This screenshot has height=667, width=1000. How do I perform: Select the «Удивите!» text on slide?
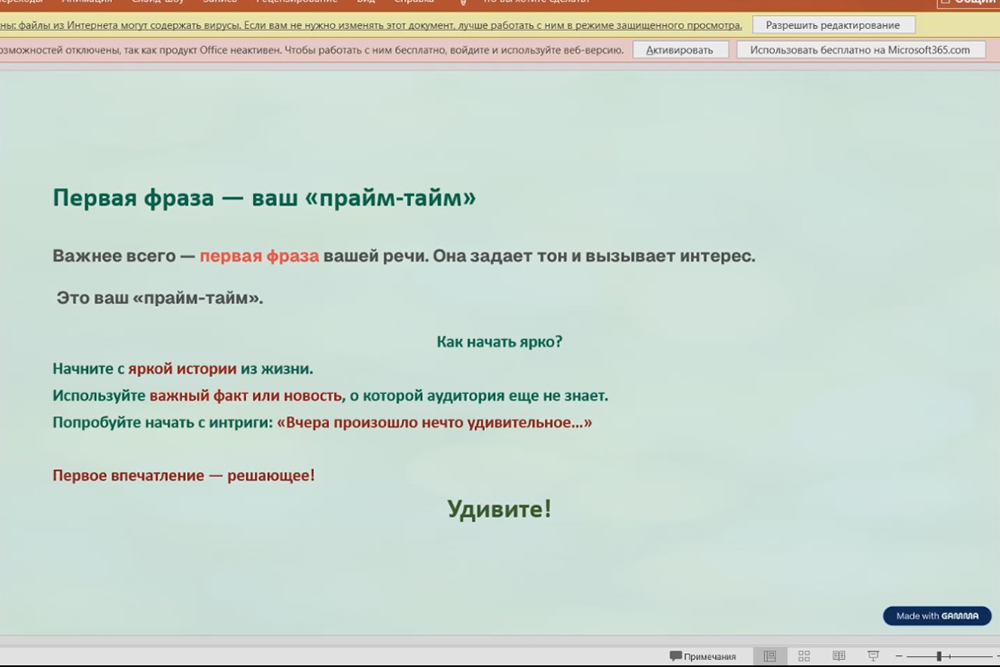pyautogui.click(x=499, y=509)
